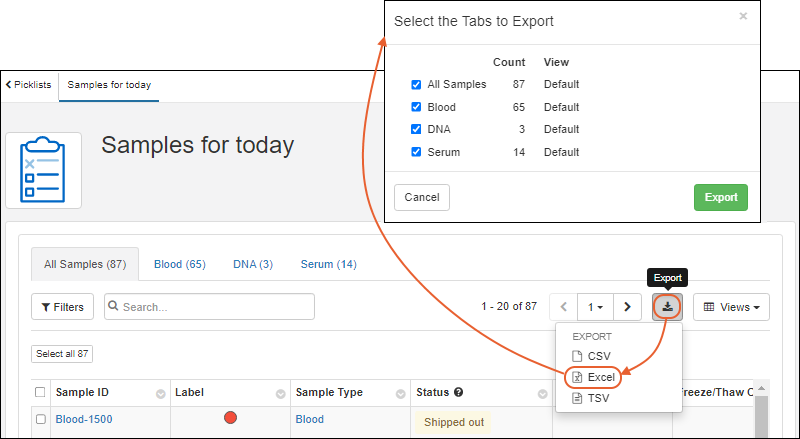This screenshot has height=439, width=800.
Task: Open the Views dropdown
Action: (x=731, y=307)
